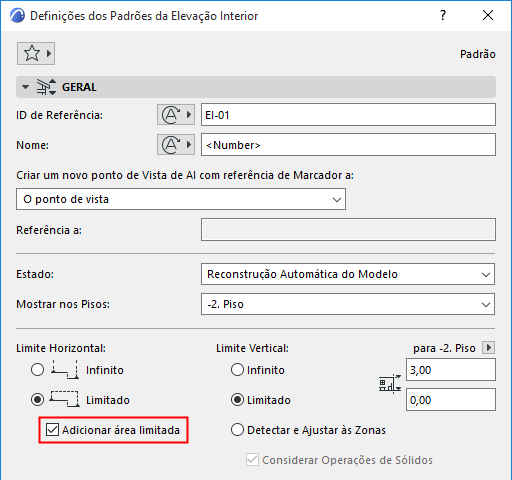Select Limitado for Limite Vertical

(x=237, y=400)
